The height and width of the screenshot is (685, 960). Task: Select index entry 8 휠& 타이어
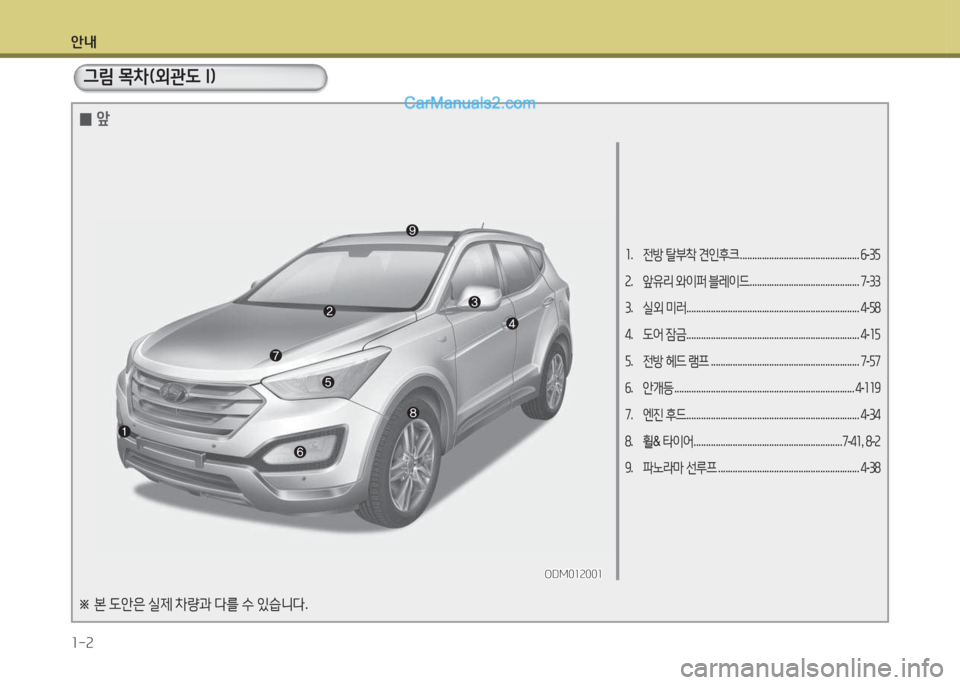[752, 441]
